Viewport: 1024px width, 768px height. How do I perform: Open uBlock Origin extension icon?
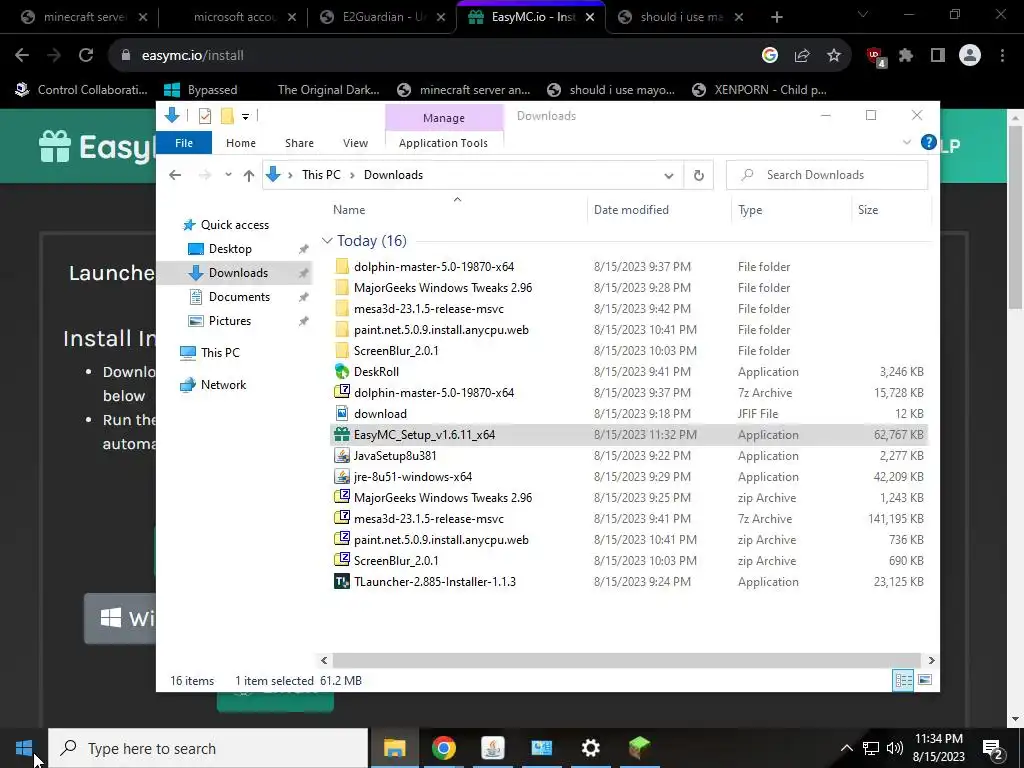coord(875,57)
